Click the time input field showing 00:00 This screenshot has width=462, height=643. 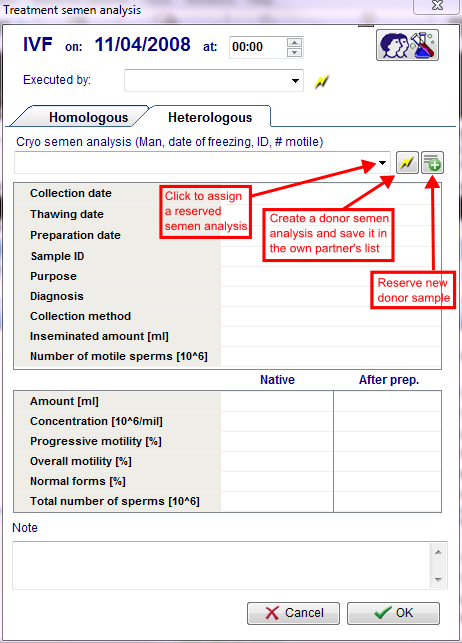click(257, 47)
